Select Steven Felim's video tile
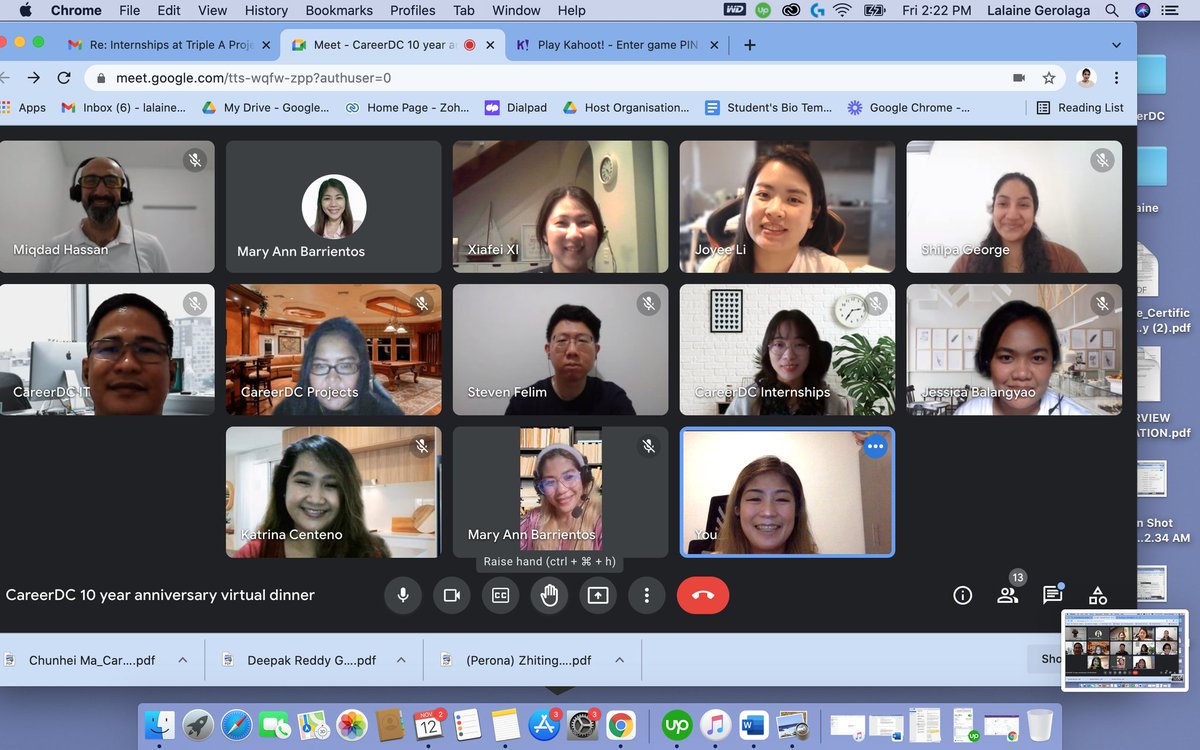The height and width of the screenshot is (750, 1200). (x=560, y=350)
